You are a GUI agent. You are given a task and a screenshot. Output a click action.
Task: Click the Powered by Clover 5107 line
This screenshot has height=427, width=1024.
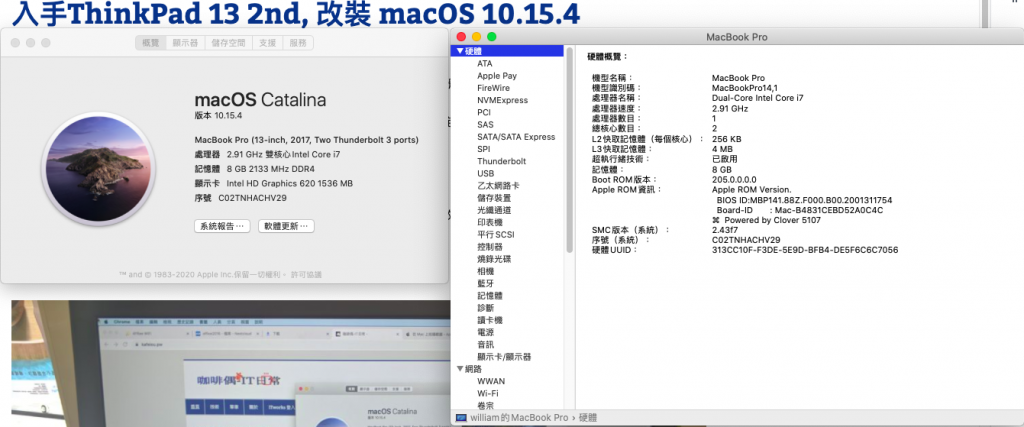[x=766, y=220]
